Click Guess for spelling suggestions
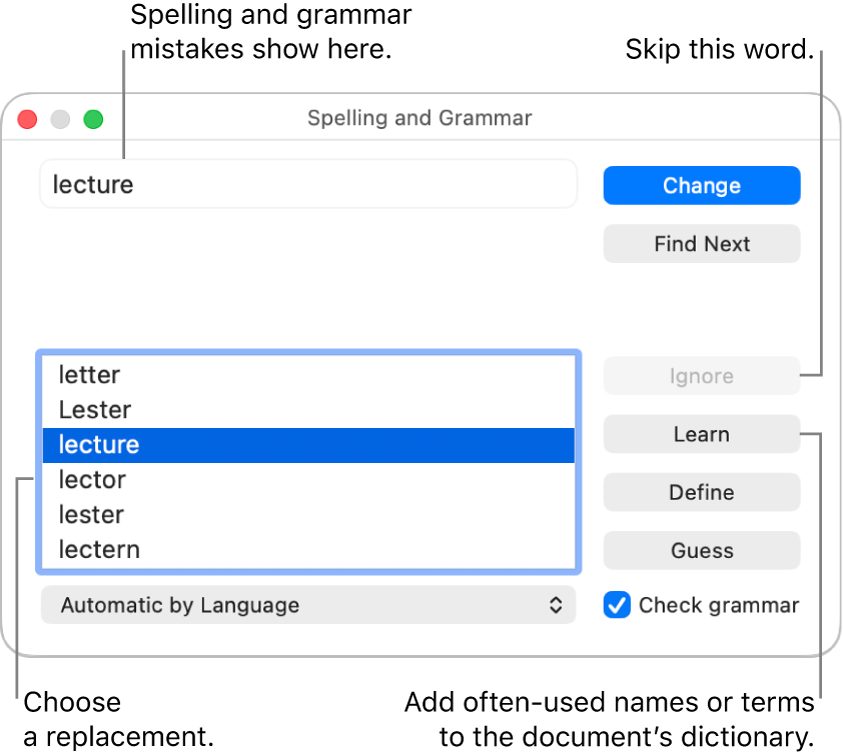The image size is (843, 755). 701,550
